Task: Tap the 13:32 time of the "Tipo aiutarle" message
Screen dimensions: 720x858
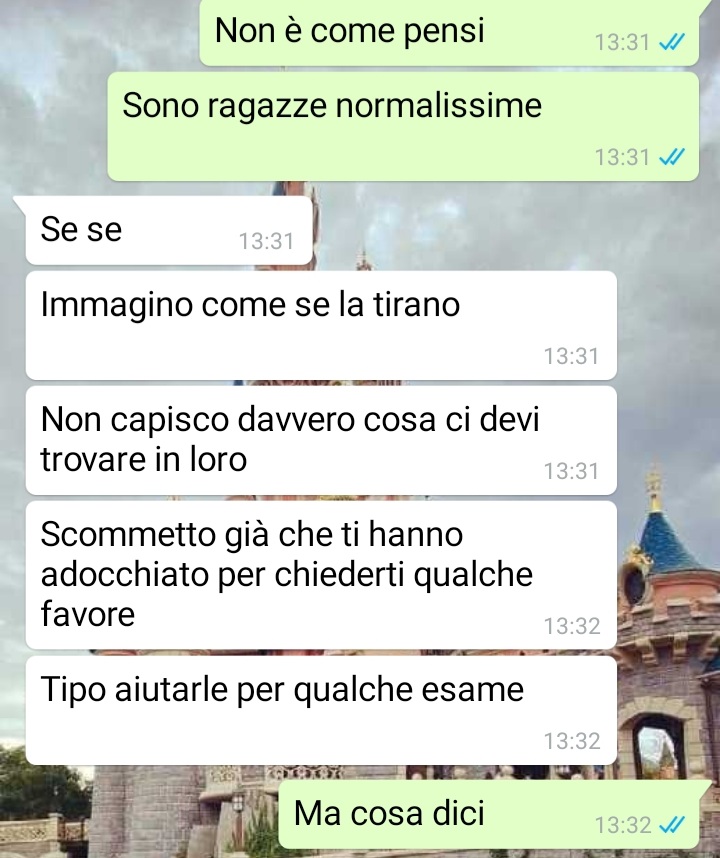Action: point(572,741)
